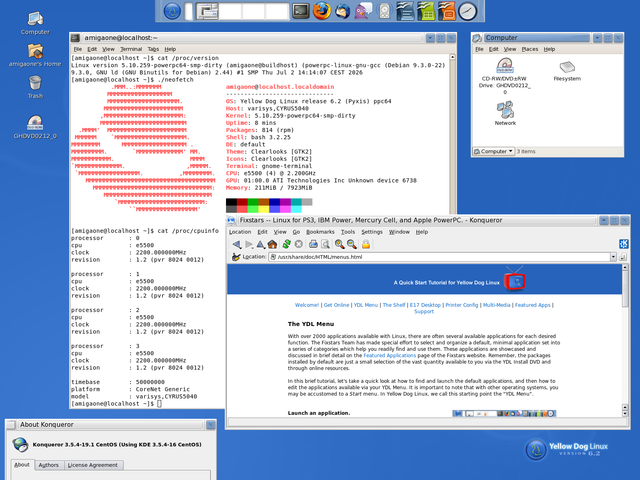Print the page from Konqueror toolbar

pos(313,244)
